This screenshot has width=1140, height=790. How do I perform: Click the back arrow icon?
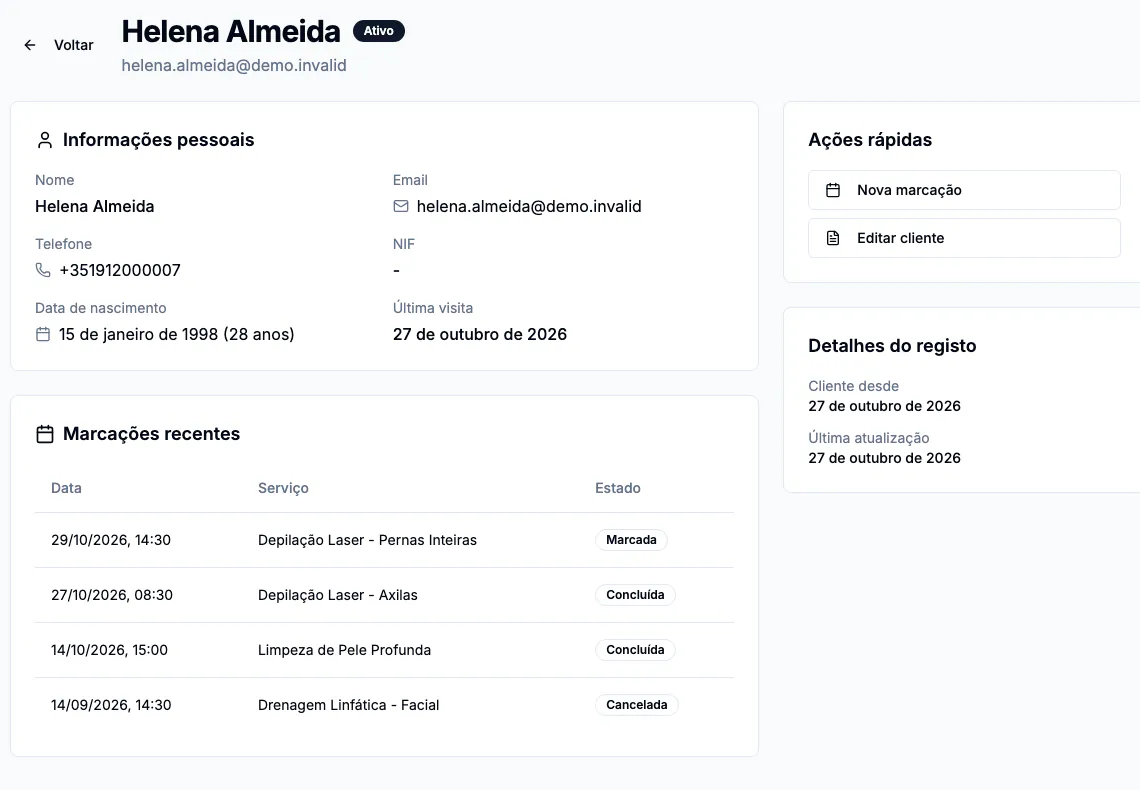(x=30, y=45)
